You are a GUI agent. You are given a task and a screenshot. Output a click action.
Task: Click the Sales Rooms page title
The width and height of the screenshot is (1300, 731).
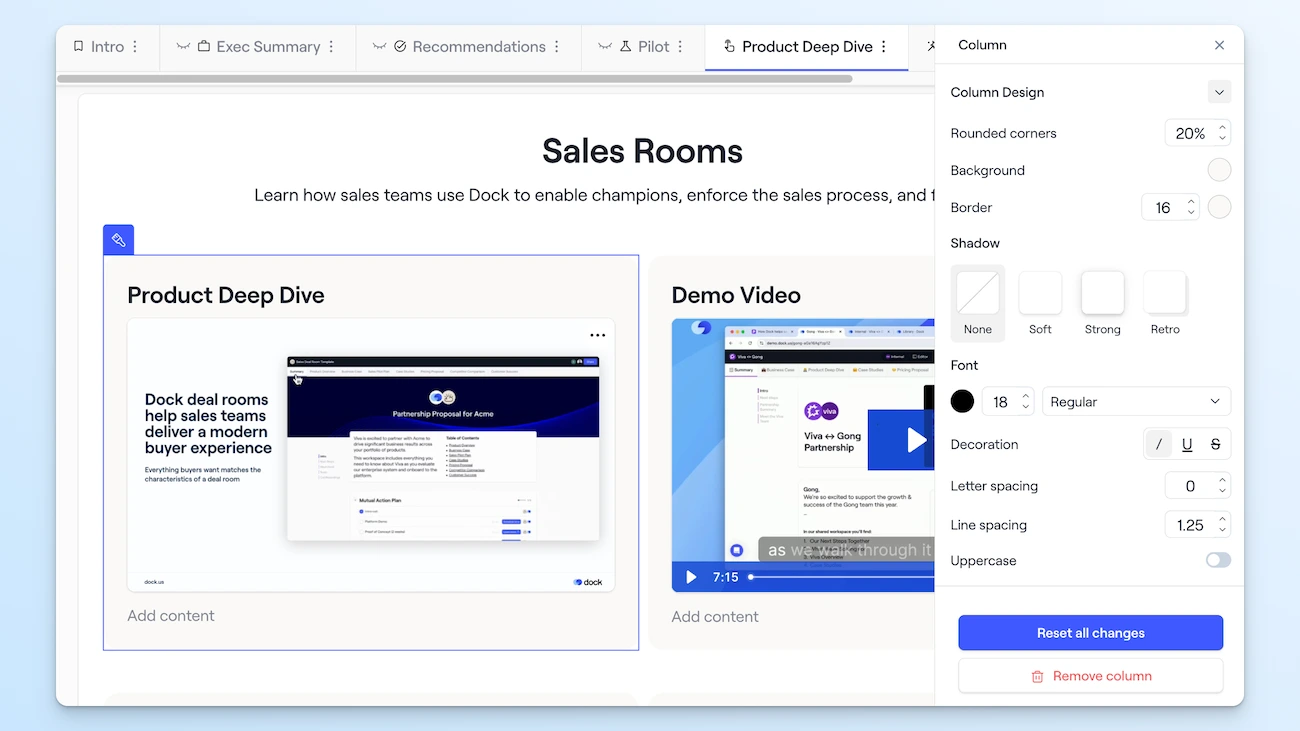[642, 151]
